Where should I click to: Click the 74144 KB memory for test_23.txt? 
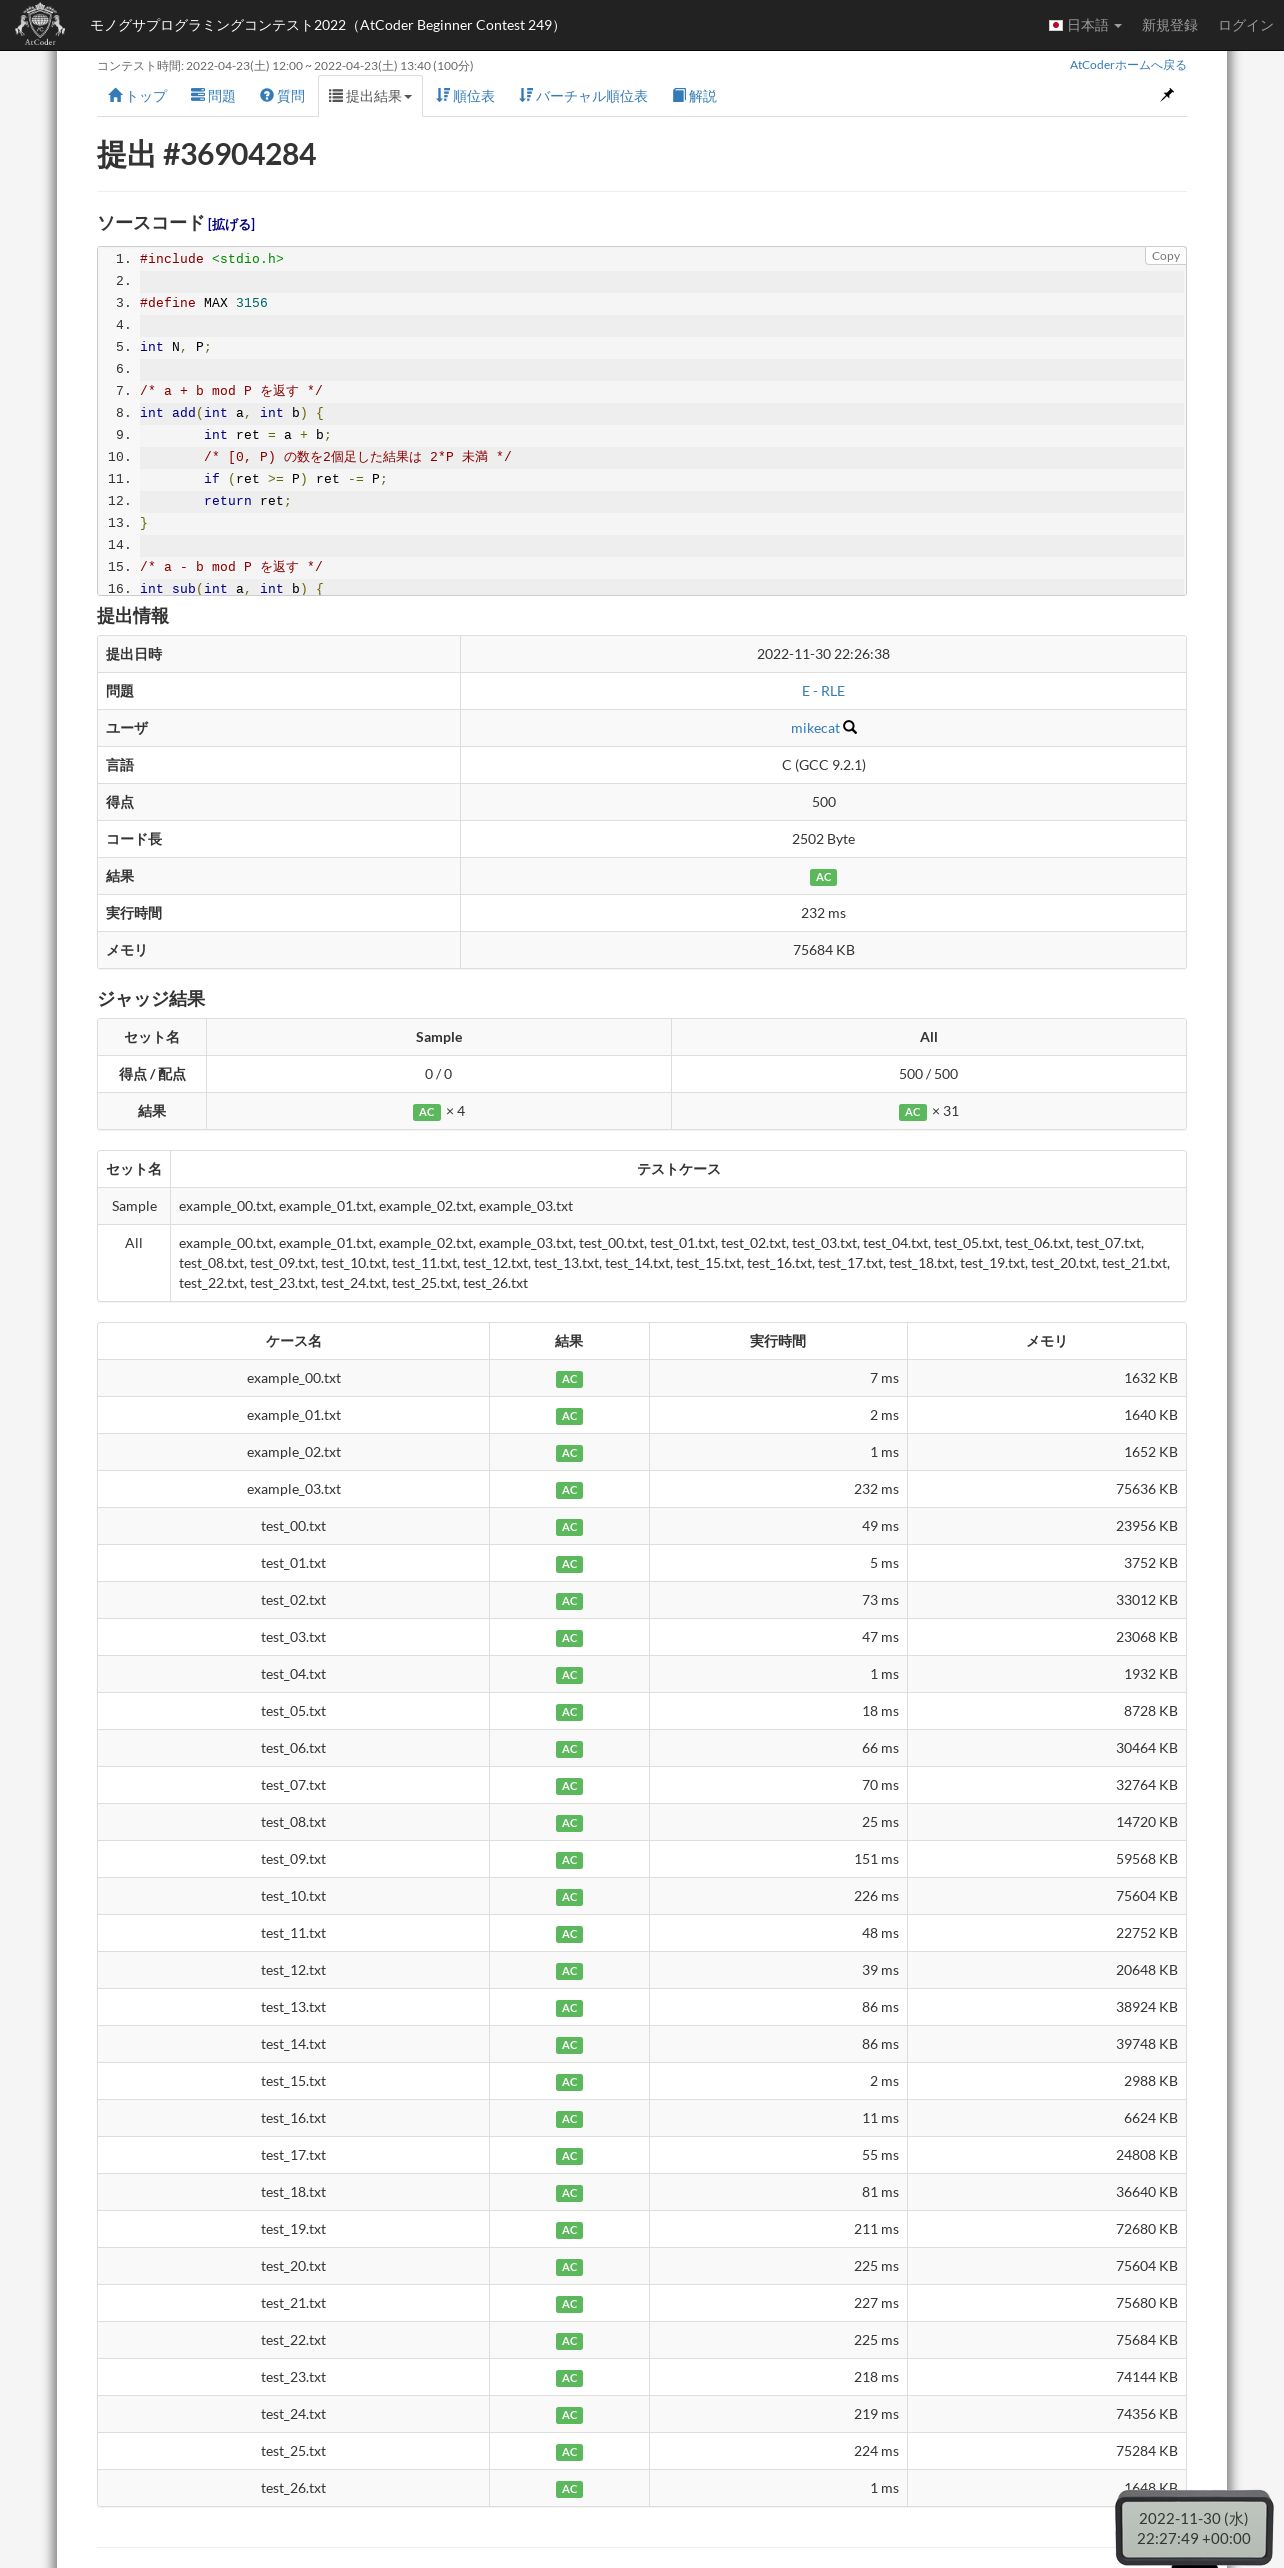(1146, 2377)
